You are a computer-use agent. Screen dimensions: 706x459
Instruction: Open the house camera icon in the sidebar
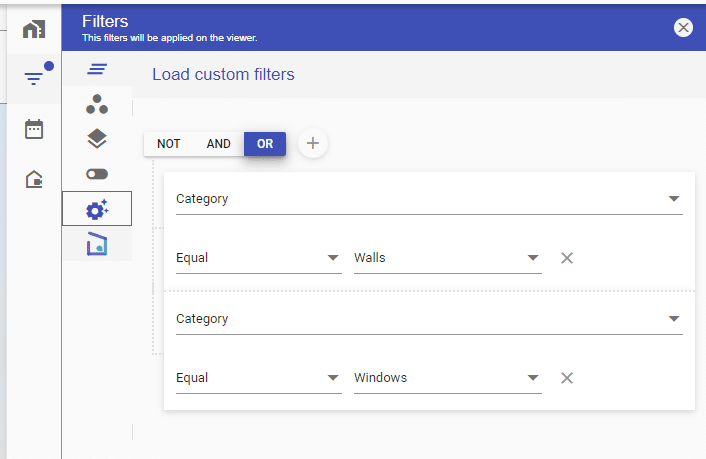[34, 179]
